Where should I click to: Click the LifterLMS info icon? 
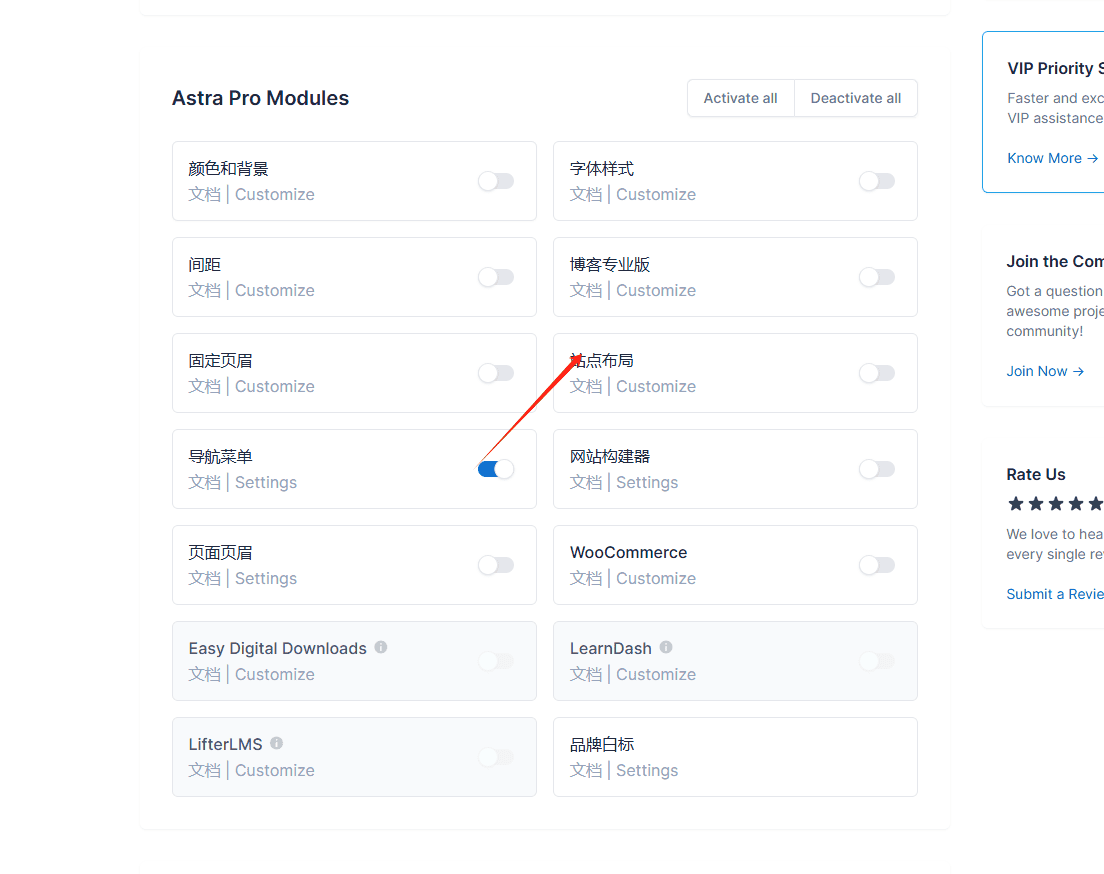(x=277, y=743)
